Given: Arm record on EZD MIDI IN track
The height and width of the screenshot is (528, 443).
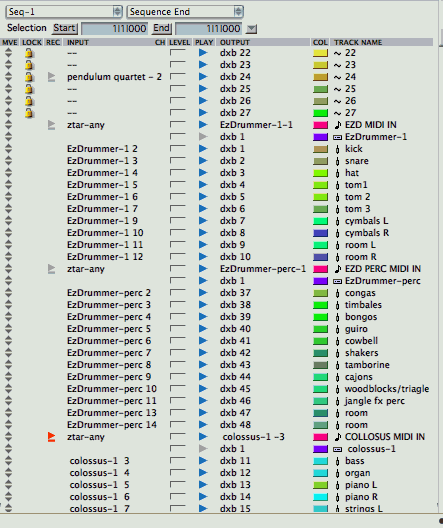Looking at the screenshot, I should (52, 125).
